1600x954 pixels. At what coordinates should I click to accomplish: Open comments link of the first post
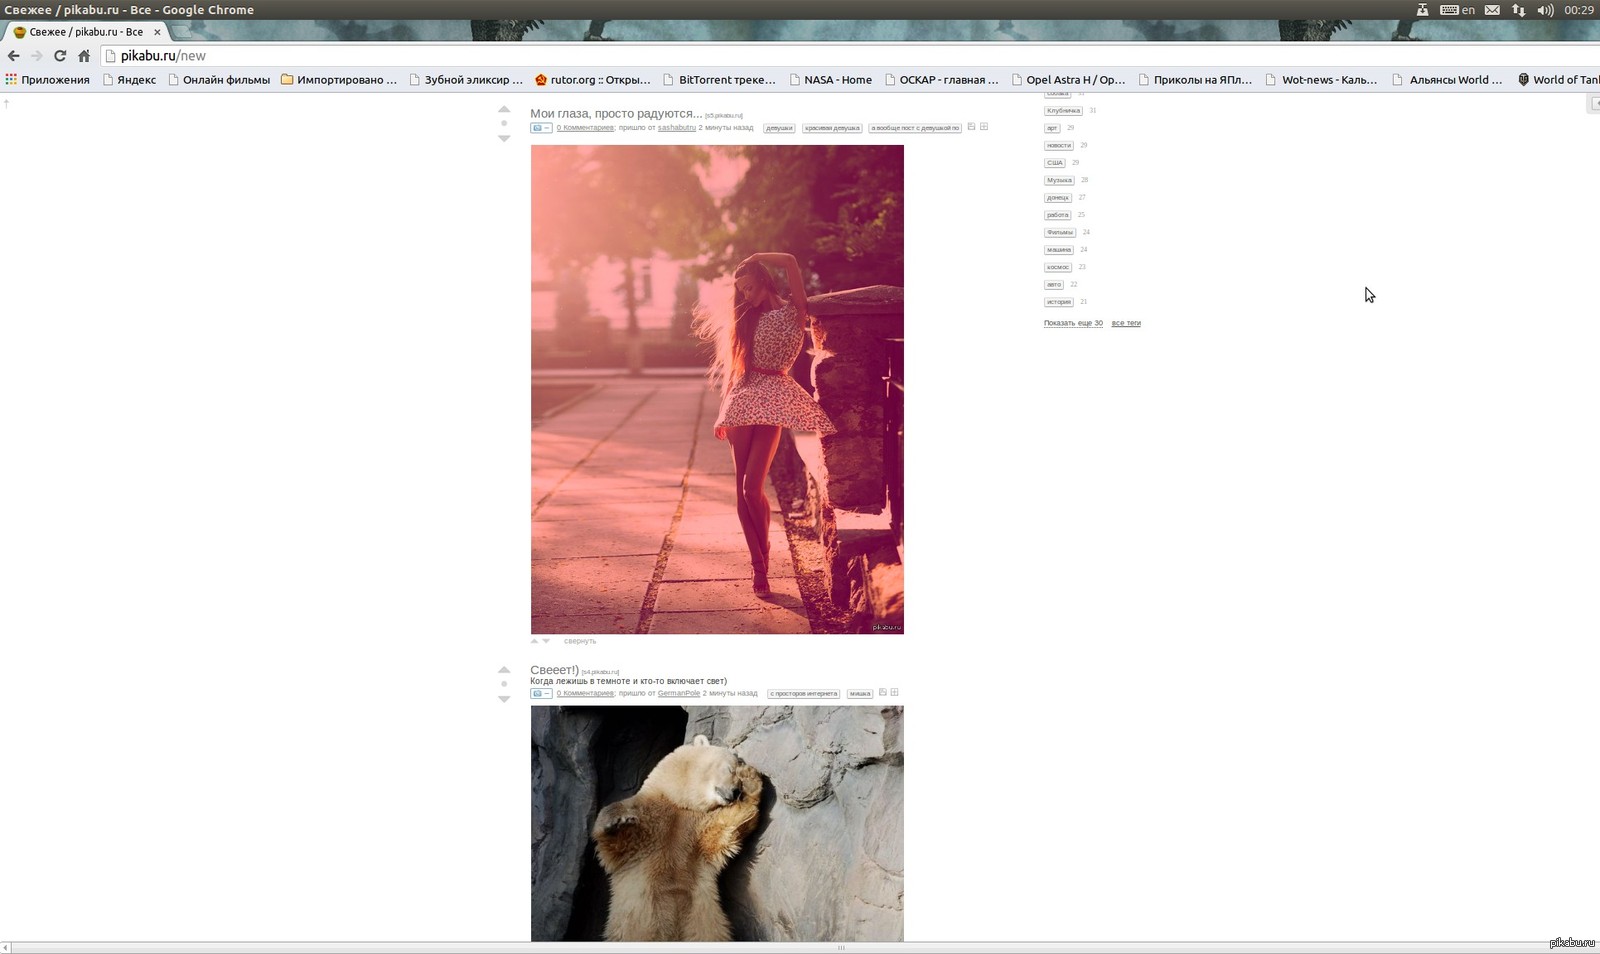(585, 128)
